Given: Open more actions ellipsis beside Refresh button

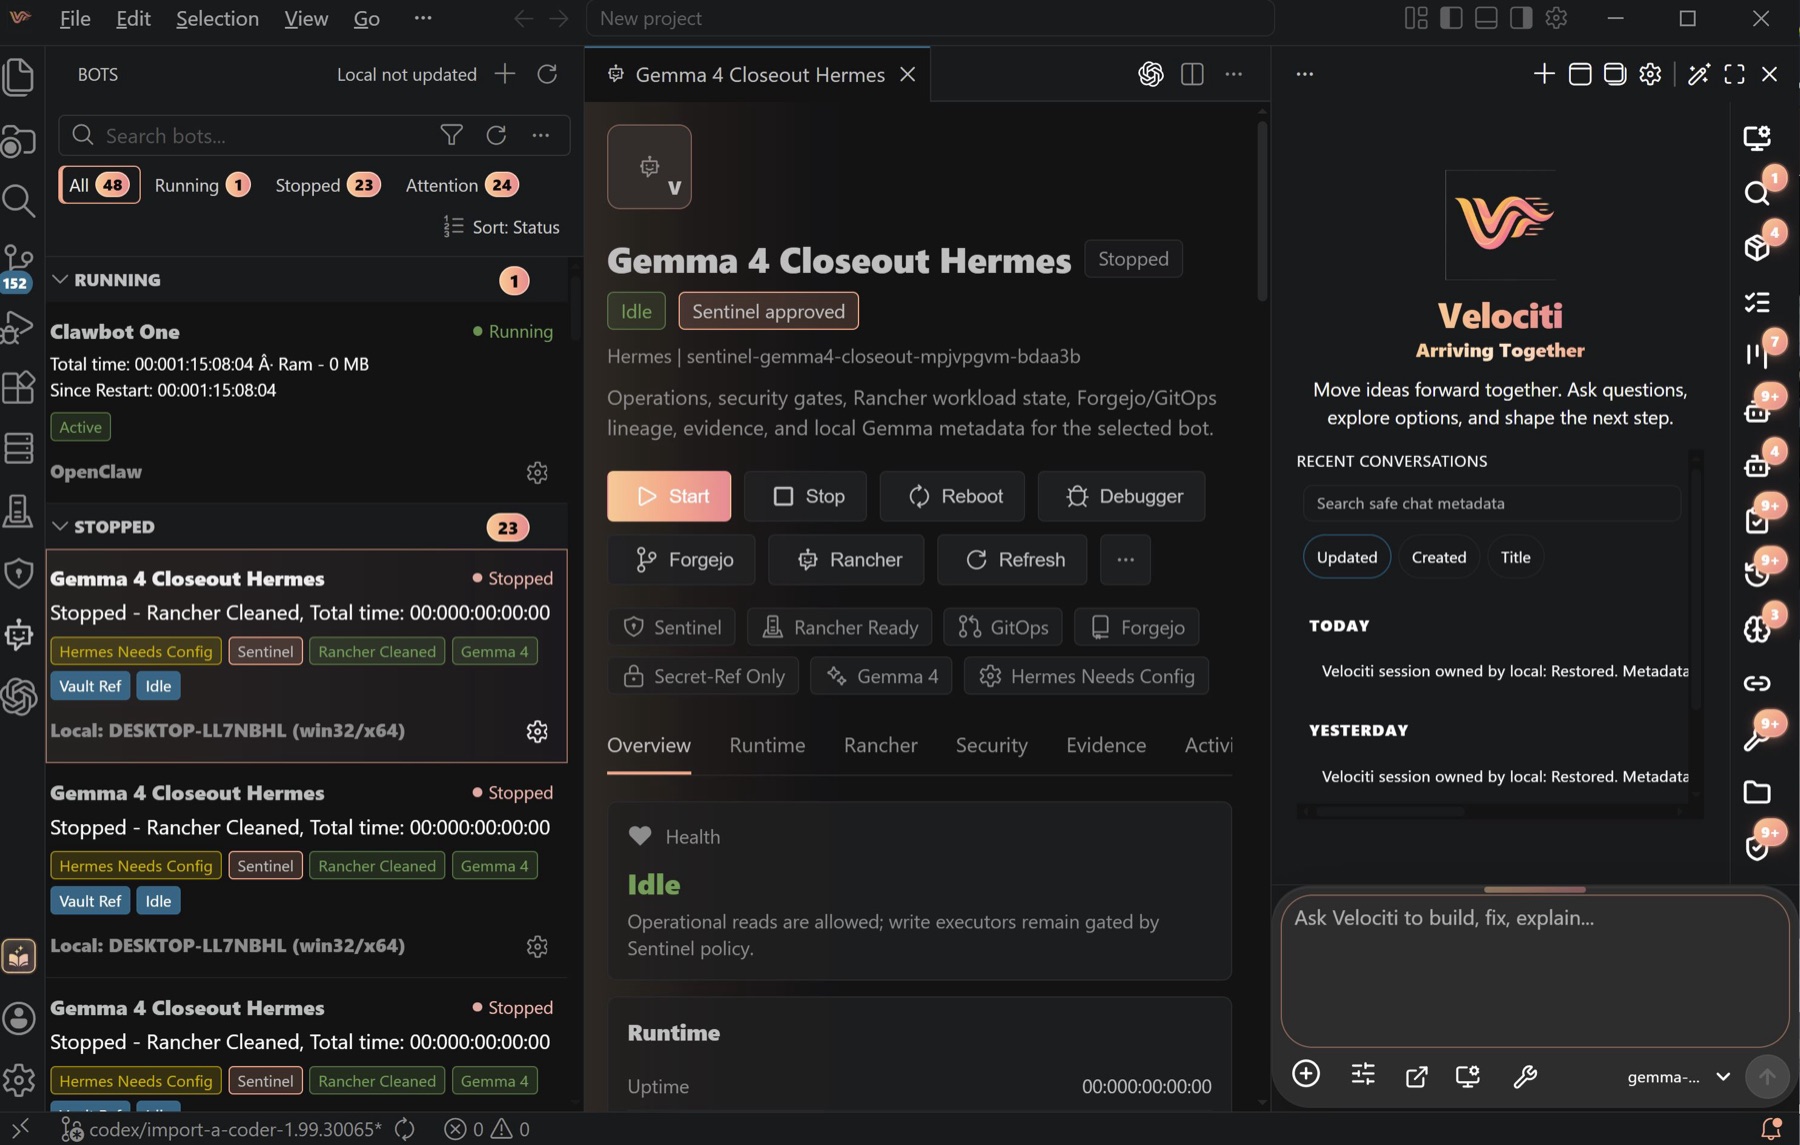Looking at the screenshot, I should (x=1125, y=560).
